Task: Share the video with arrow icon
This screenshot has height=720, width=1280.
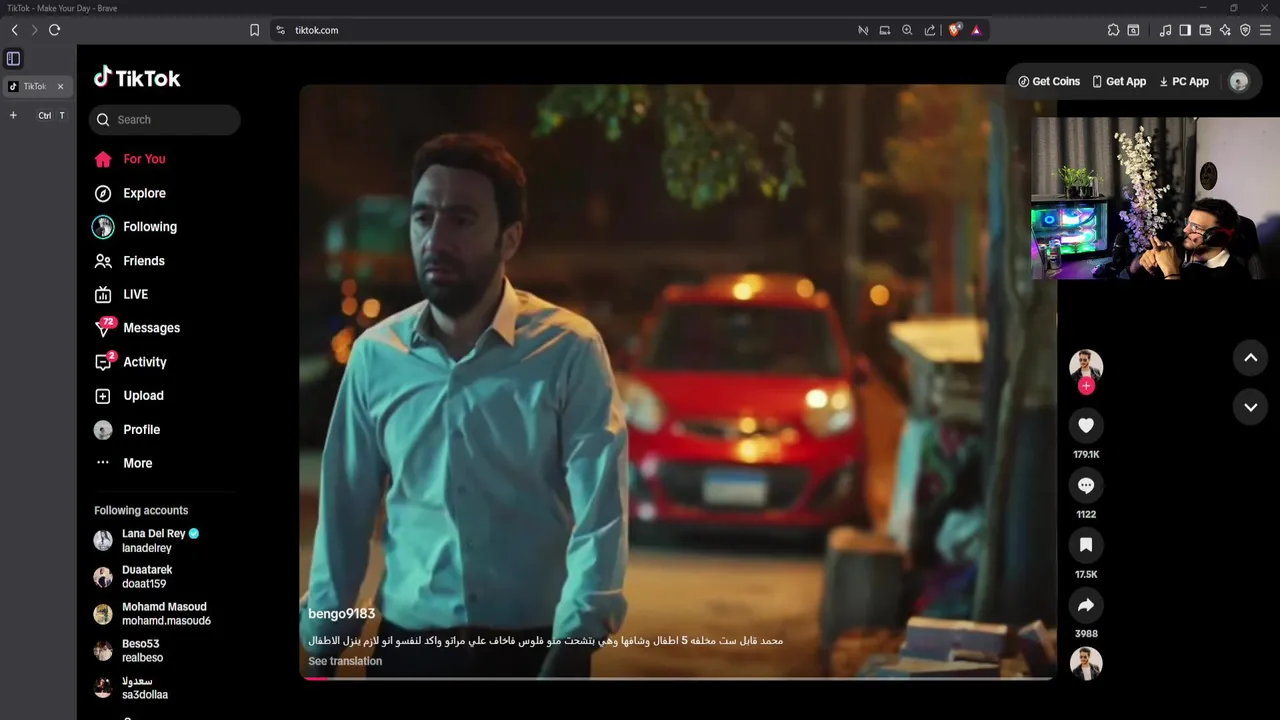Action: (1086, 605)
